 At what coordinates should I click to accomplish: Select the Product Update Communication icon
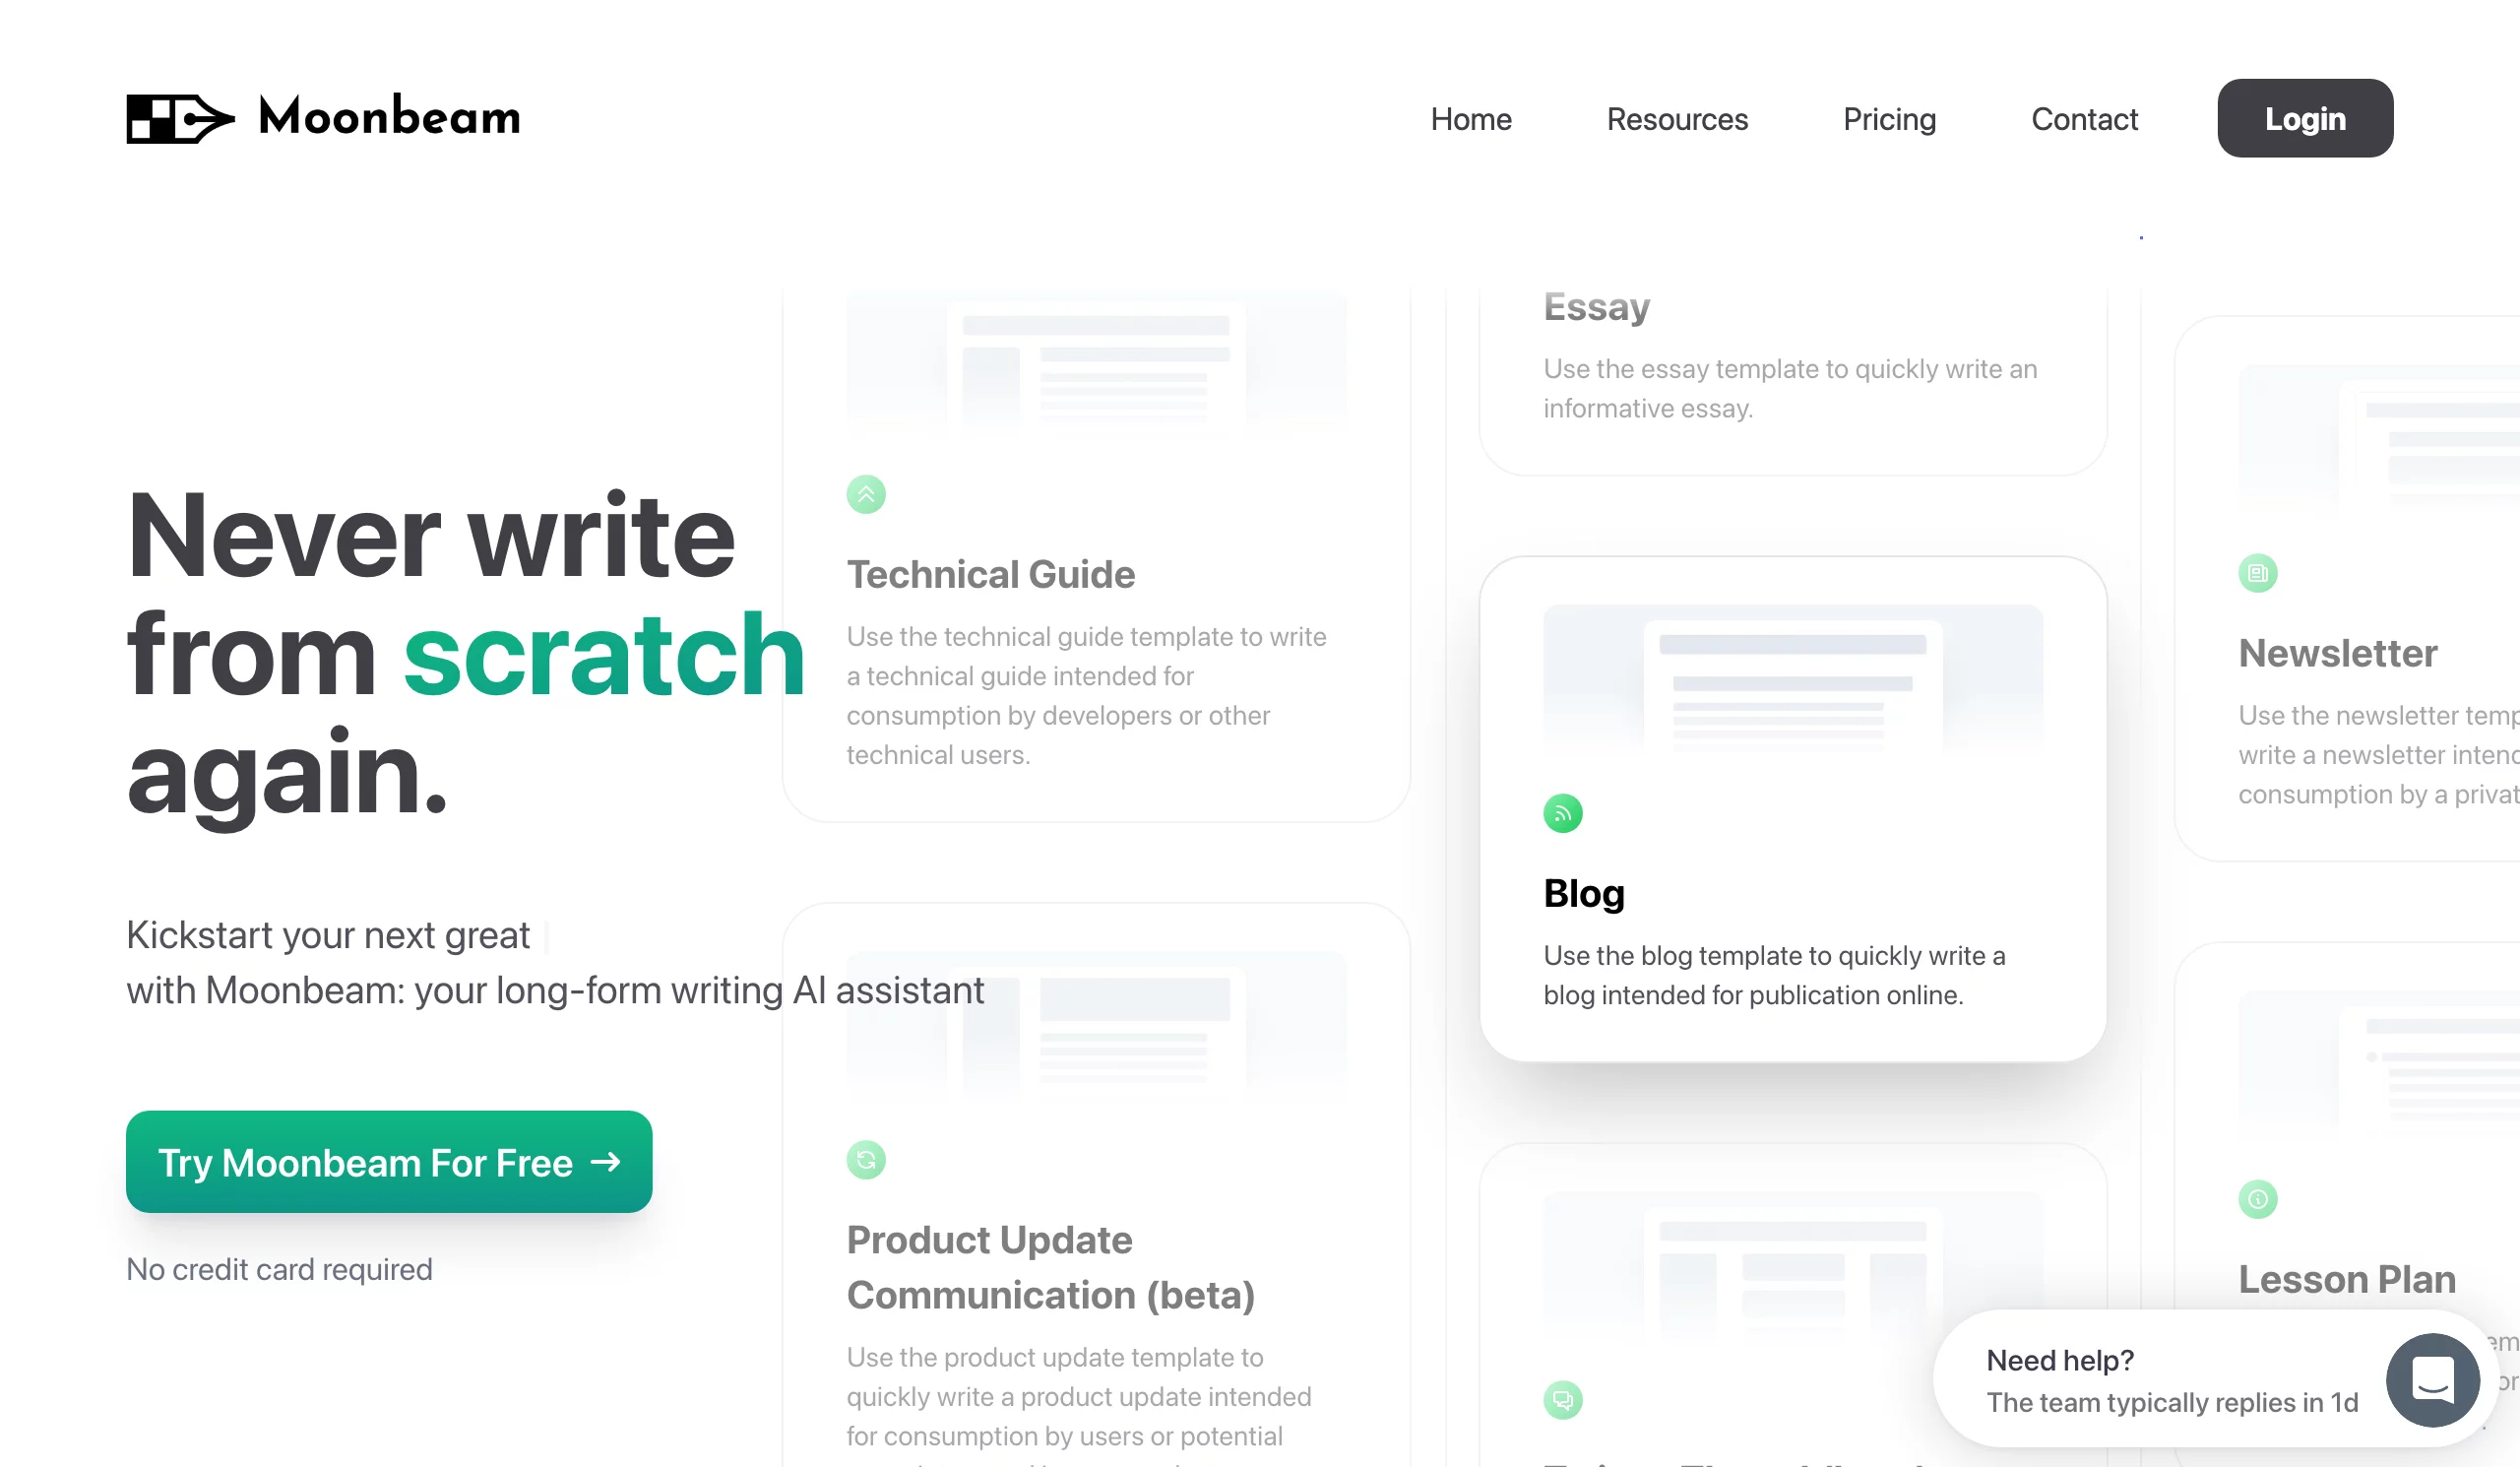pyautogui.click(x=867, y=1162)
